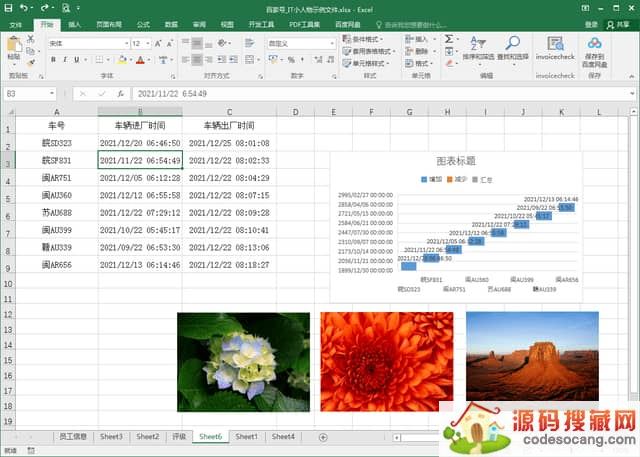
Task: Toggle Italic formatting
Action: pos(66,60)
